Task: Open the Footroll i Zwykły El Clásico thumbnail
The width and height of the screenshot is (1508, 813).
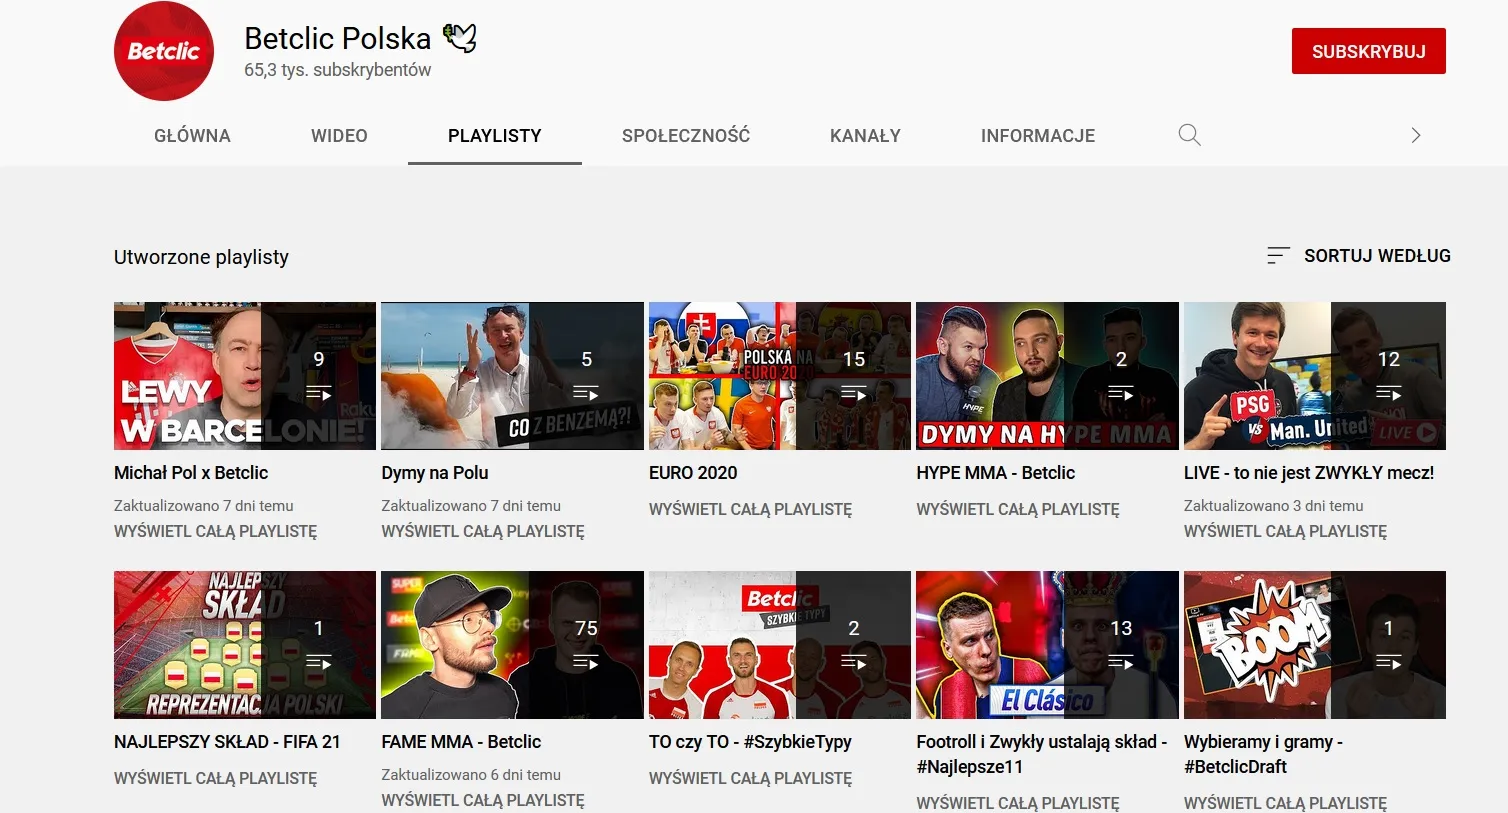Action: coord(1047,645)
